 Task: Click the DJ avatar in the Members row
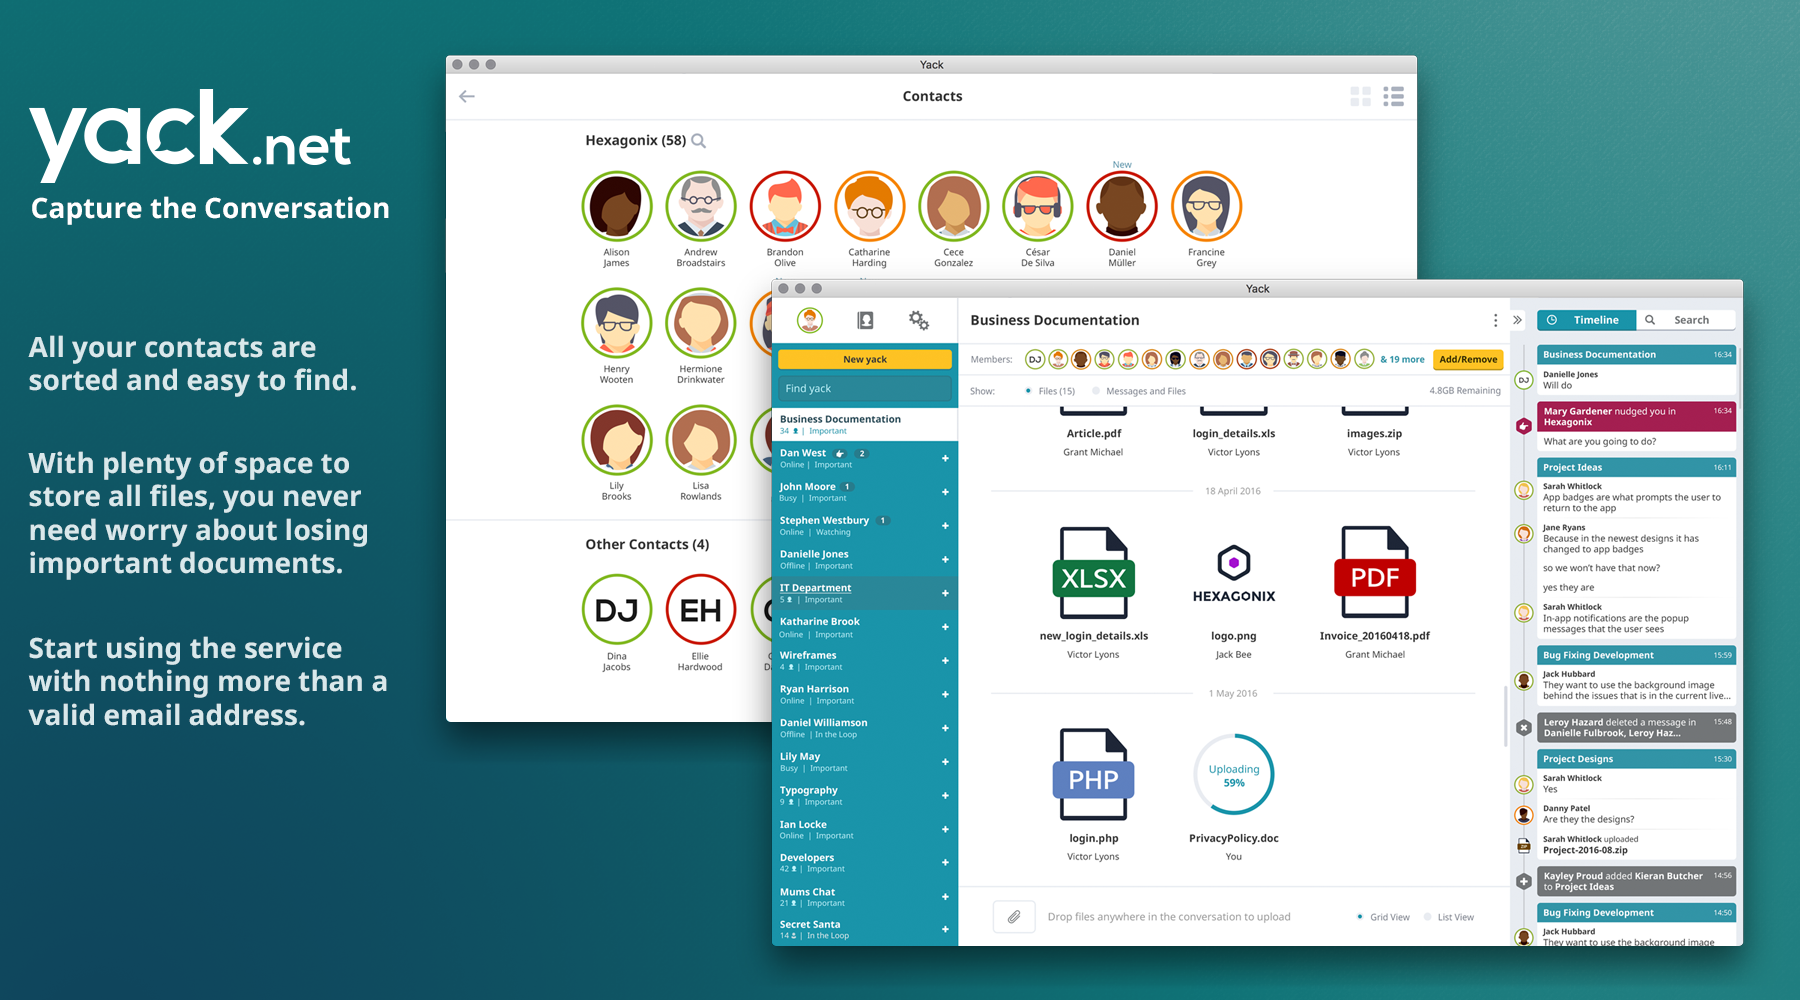1035,359
